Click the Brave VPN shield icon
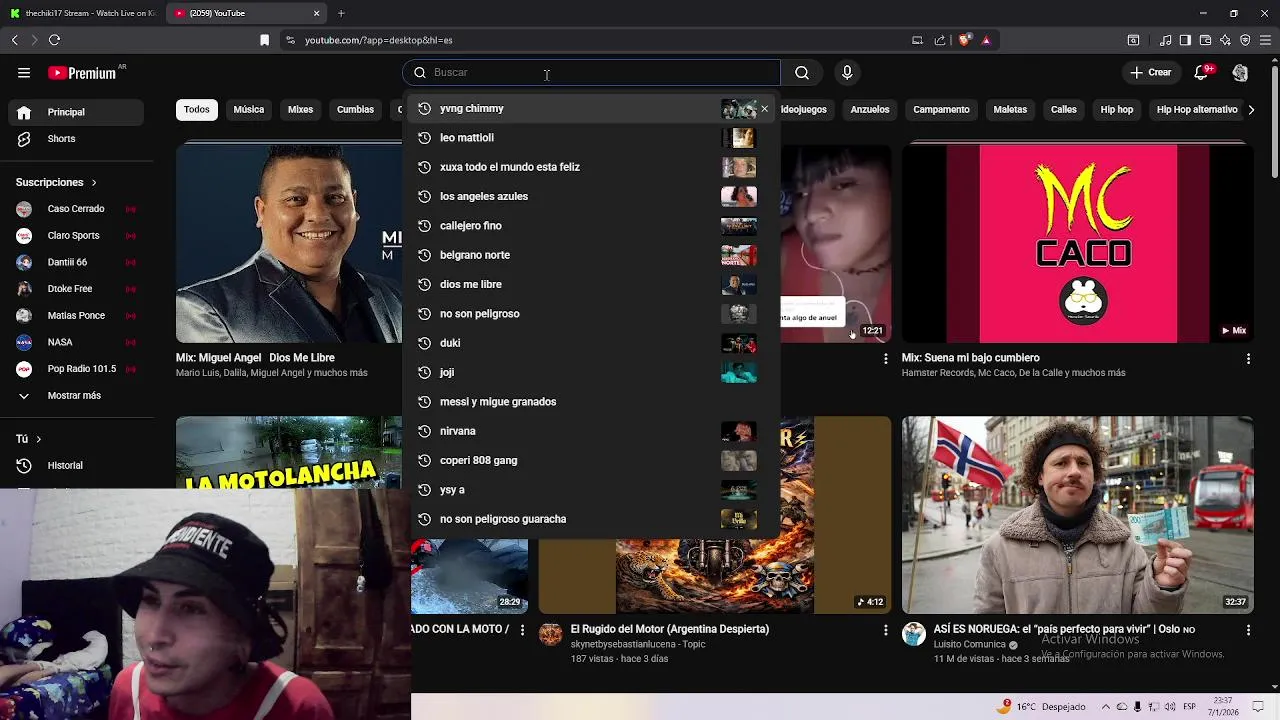The height and width of the screenshot is (720, 1280). click(x=1245, y=40)
